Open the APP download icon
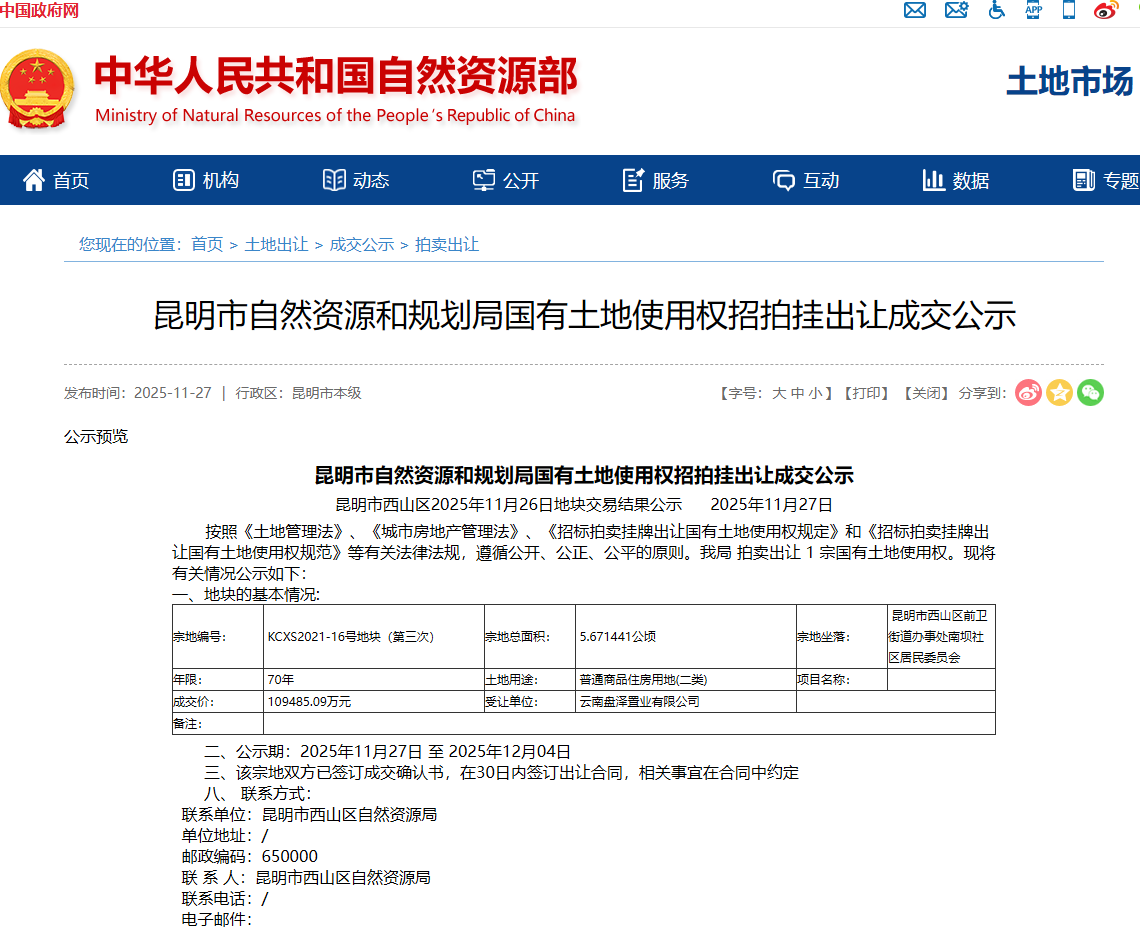 1033,10
